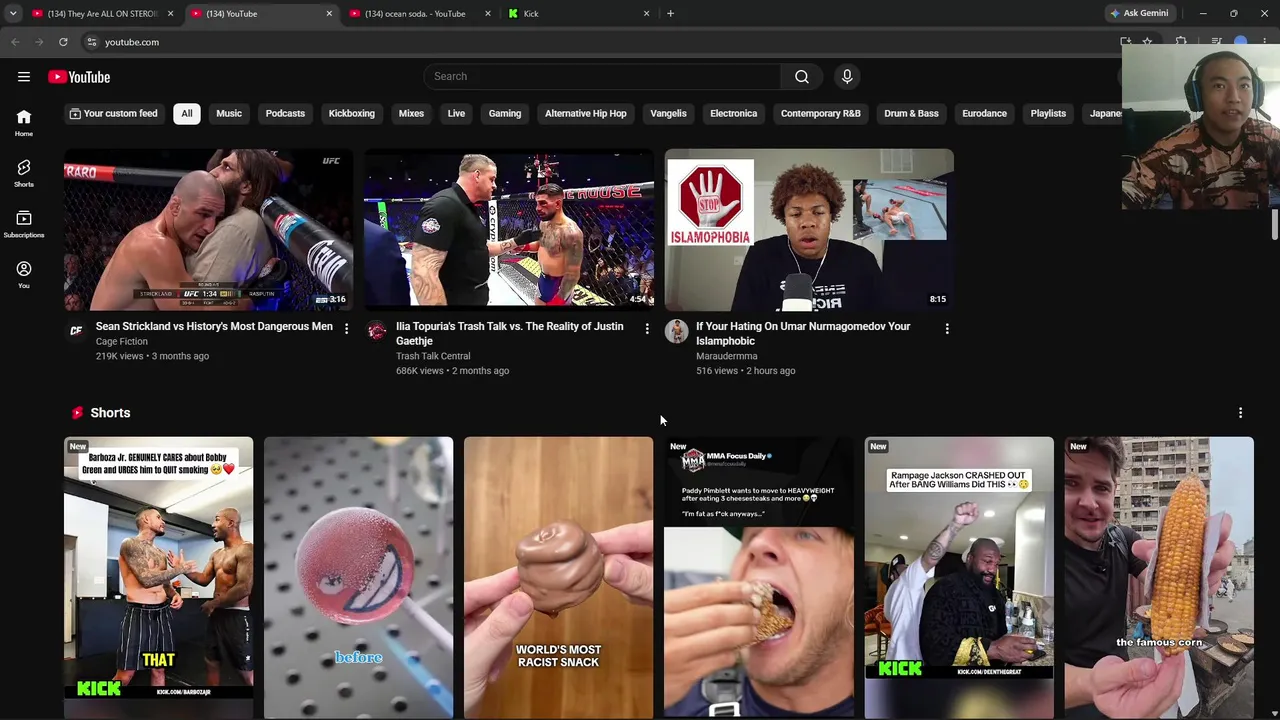The image size is (1280, 720).
Task: Visit the Cage Fiction channel name
Action: pyautogui.click(x=122, y=342)
